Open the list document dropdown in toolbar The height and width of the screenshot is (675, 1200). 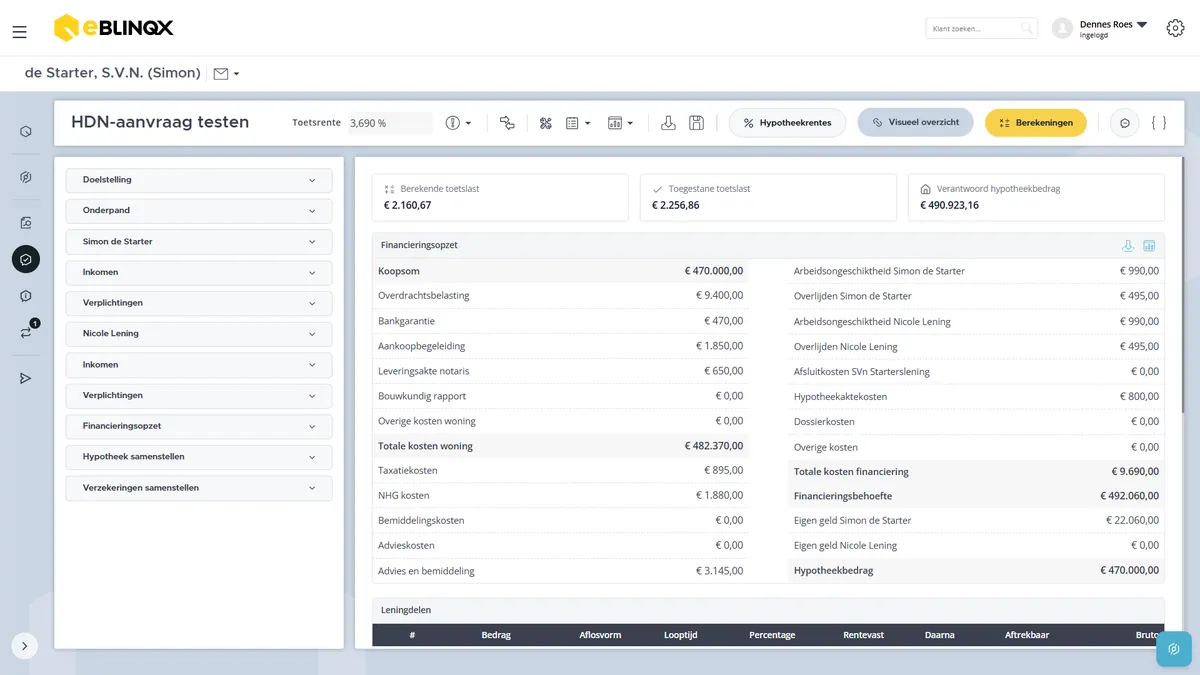(578, 123)
